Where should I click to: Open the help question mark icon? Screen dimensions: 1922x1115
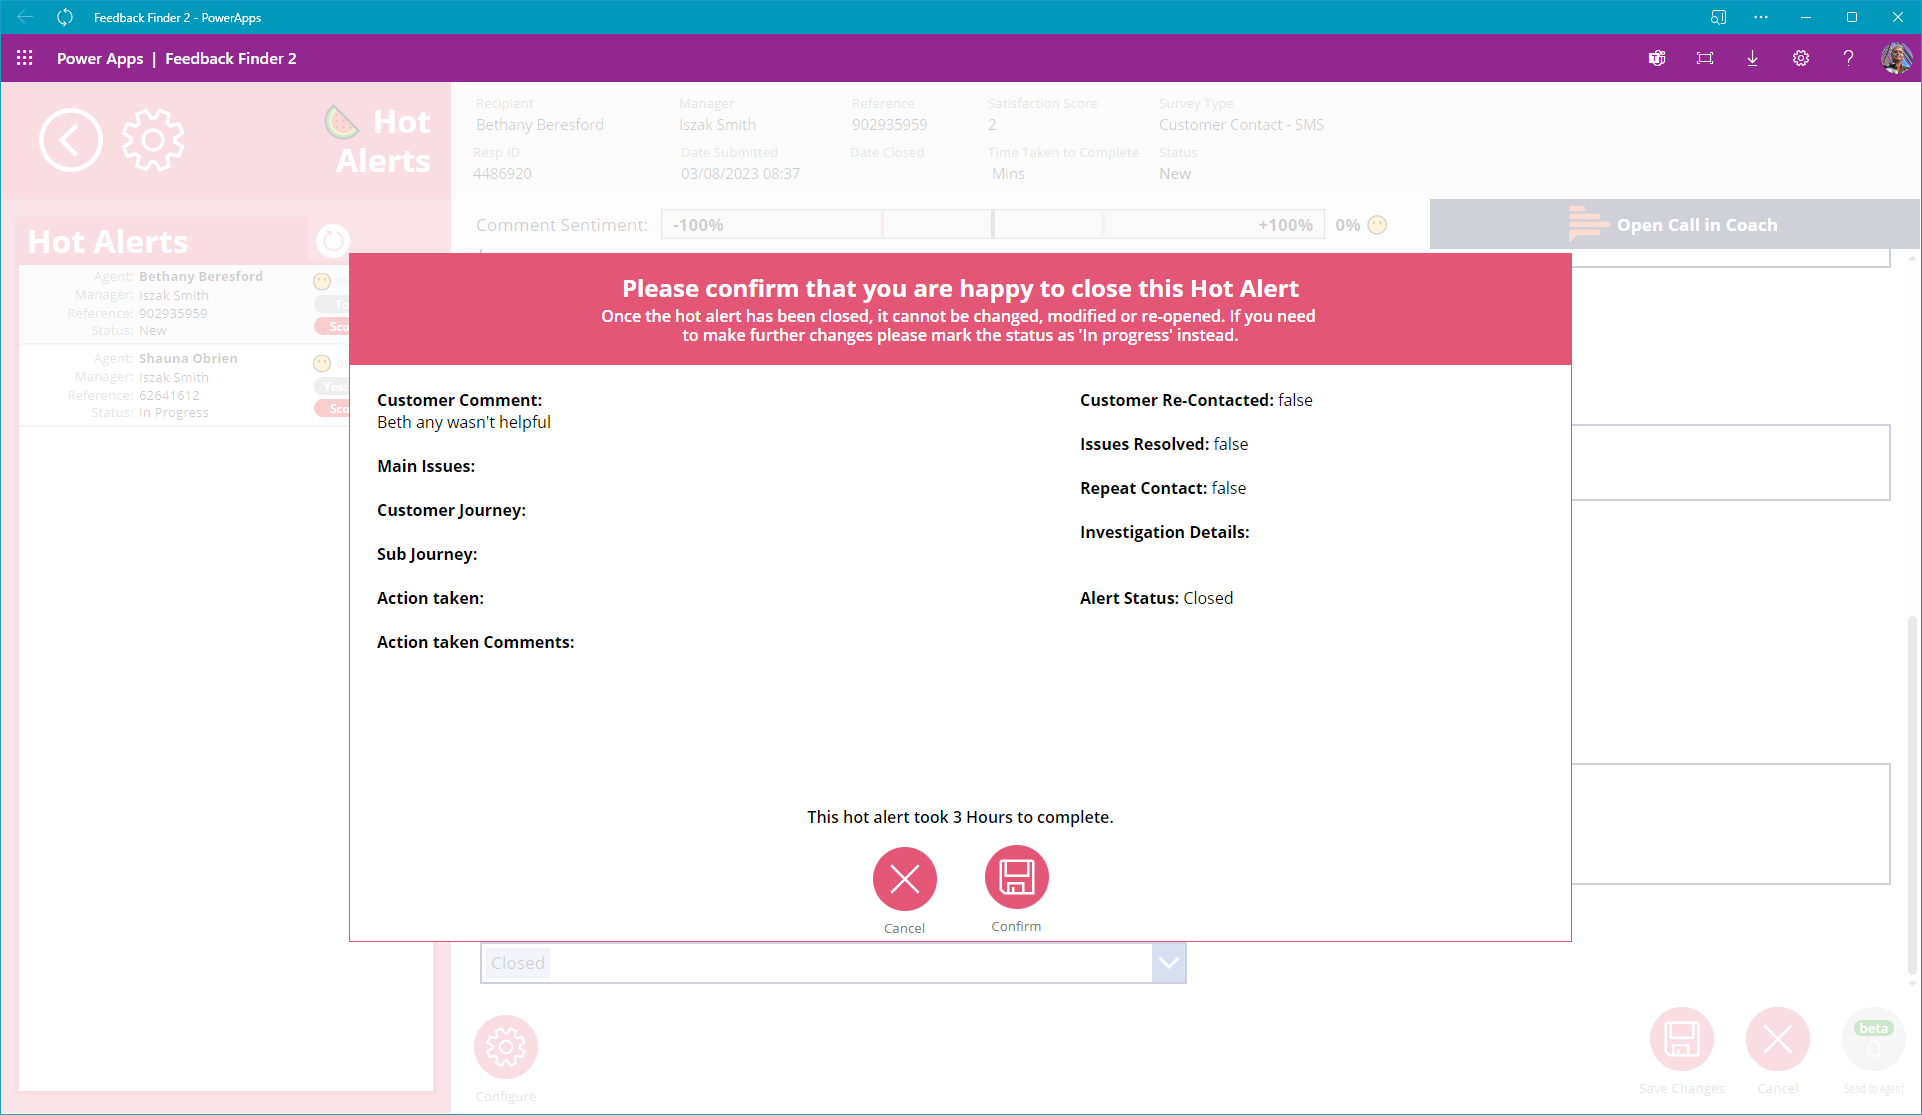(x=1848, y=58)
